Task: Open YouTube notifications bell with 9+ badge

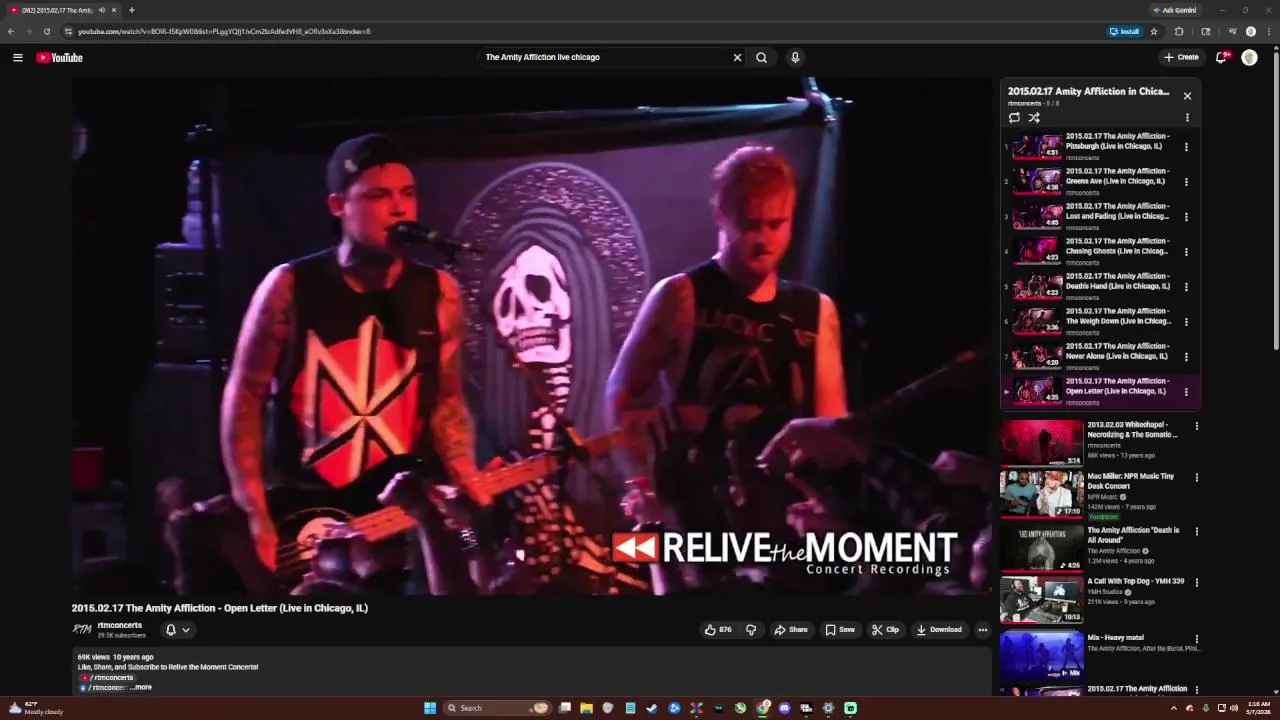Action: pyautogui.click(x=1221, y=57)
